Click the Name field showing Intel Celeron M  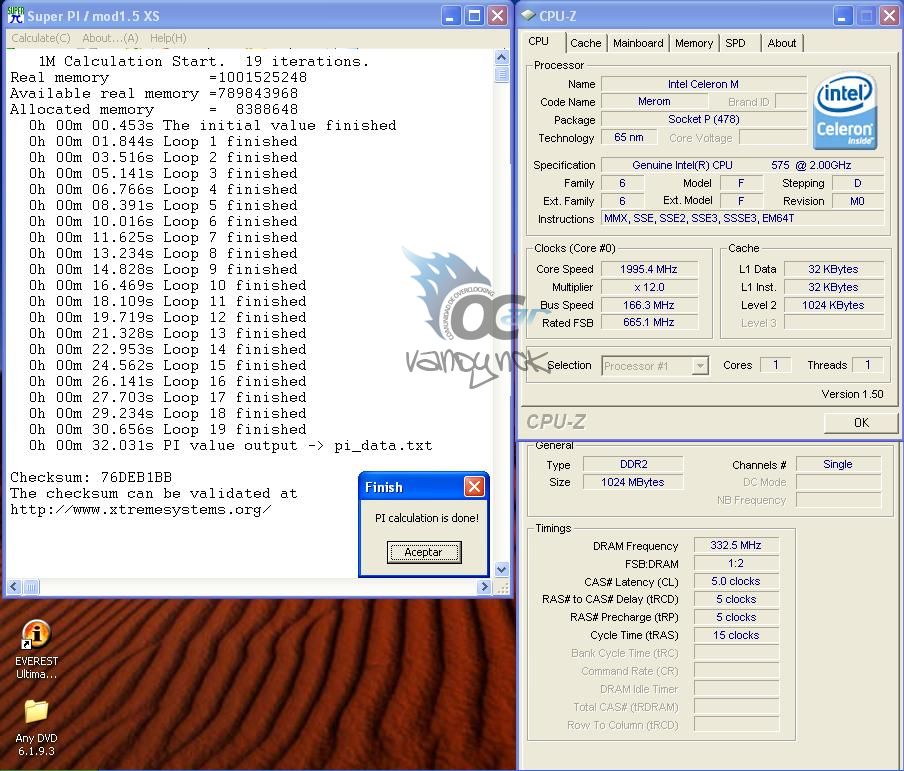pyautogui.click(x=703, y=84)
